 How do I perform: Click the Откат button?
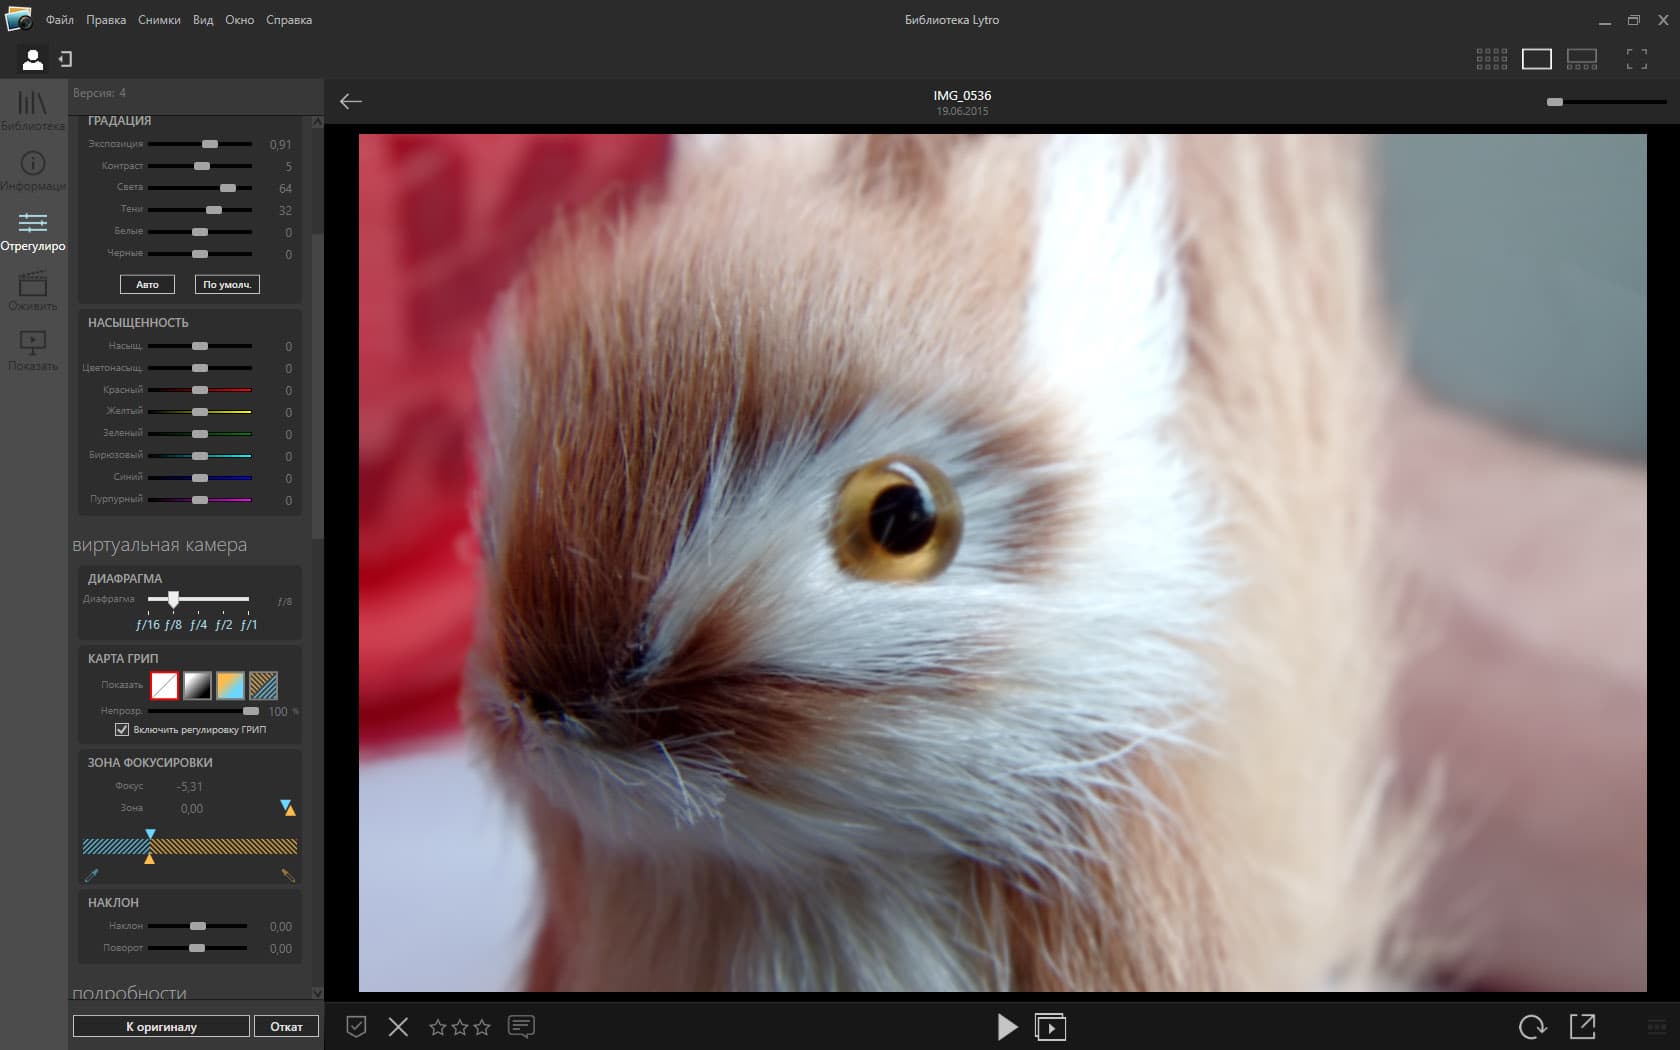pos(286,1027)
